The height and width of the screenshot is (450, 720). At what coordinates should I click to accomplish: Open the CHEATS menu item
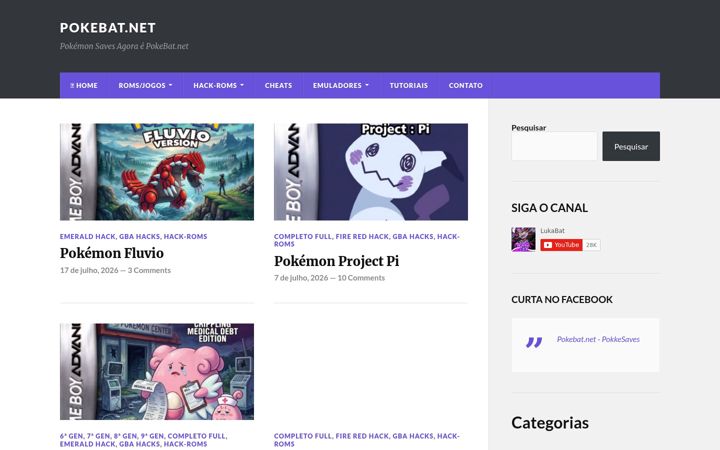(x=278, y=85)
